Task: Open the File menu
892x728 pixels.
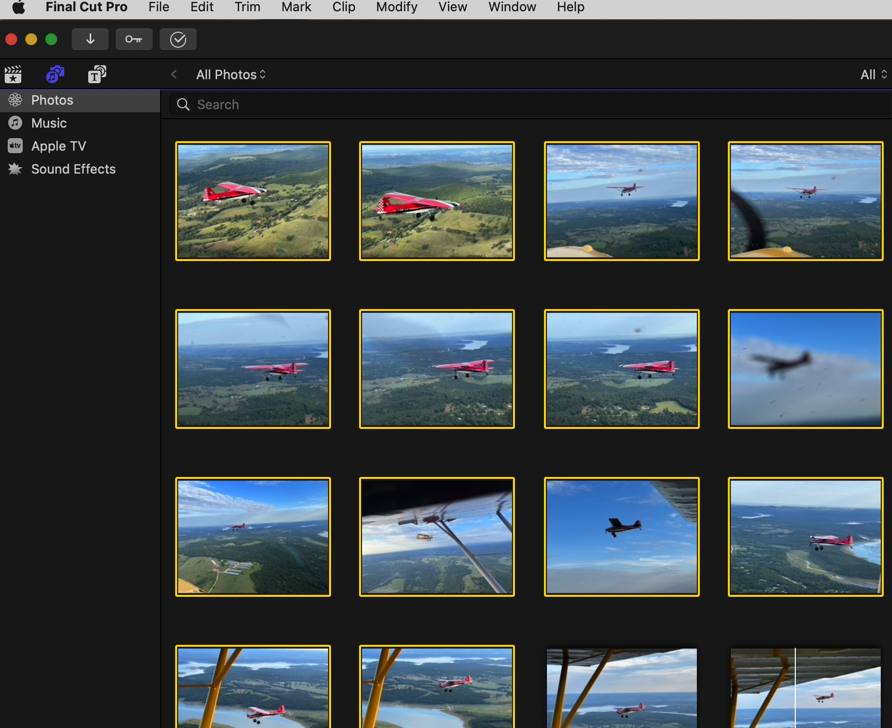Action: [x=159, y=7]
